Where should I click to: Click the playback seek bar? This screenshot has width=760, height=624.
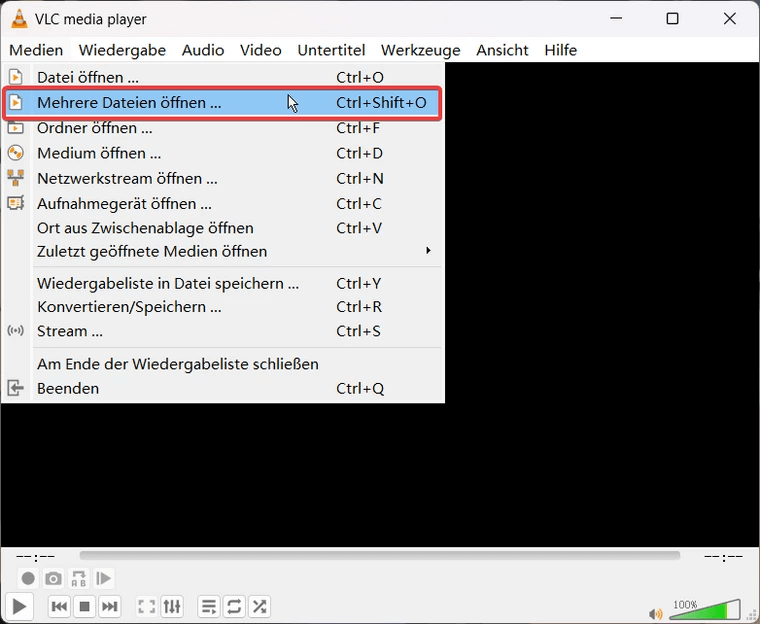tap(380, 556)
